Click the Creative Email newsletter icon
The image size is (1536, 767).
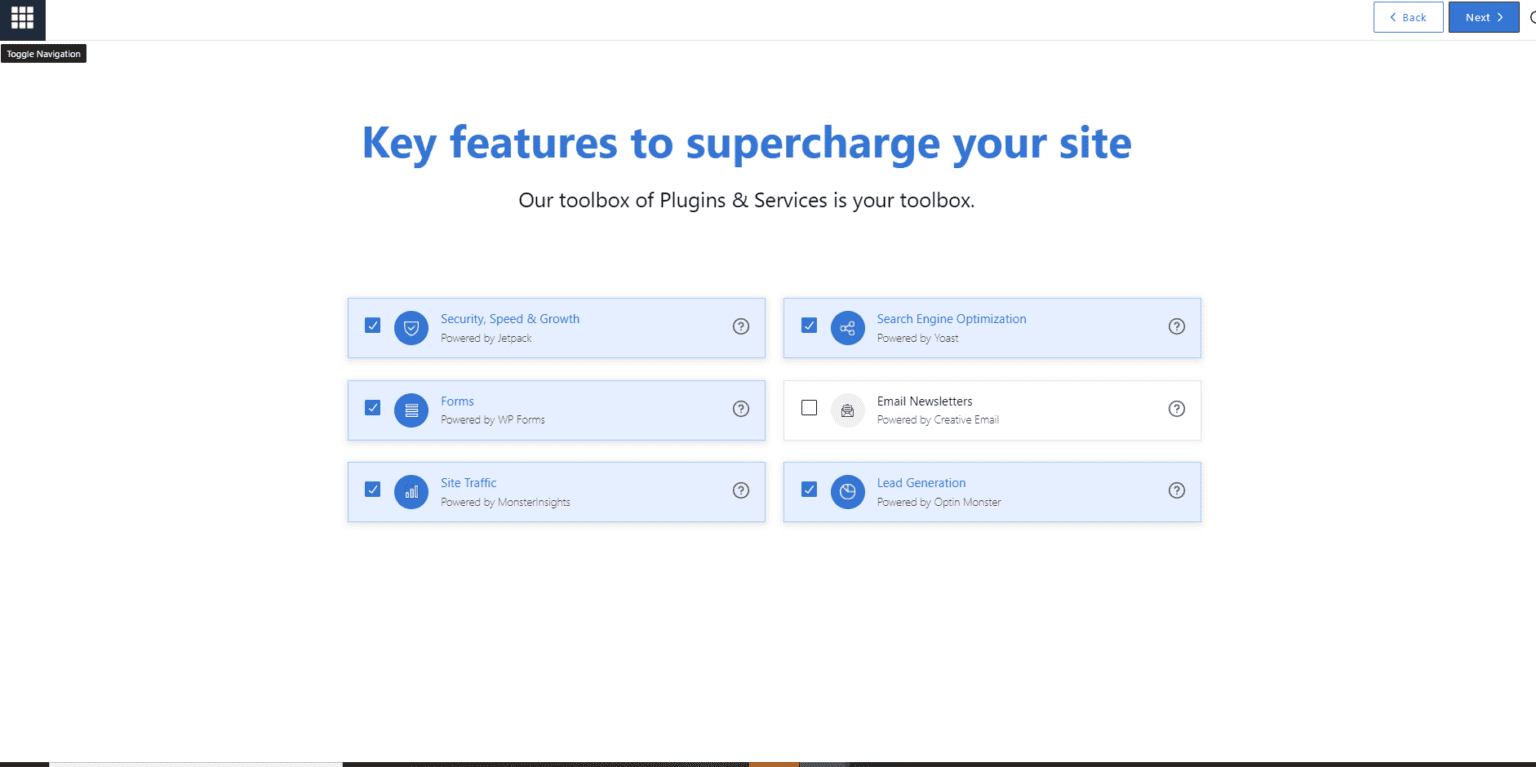tap(847, 410)
